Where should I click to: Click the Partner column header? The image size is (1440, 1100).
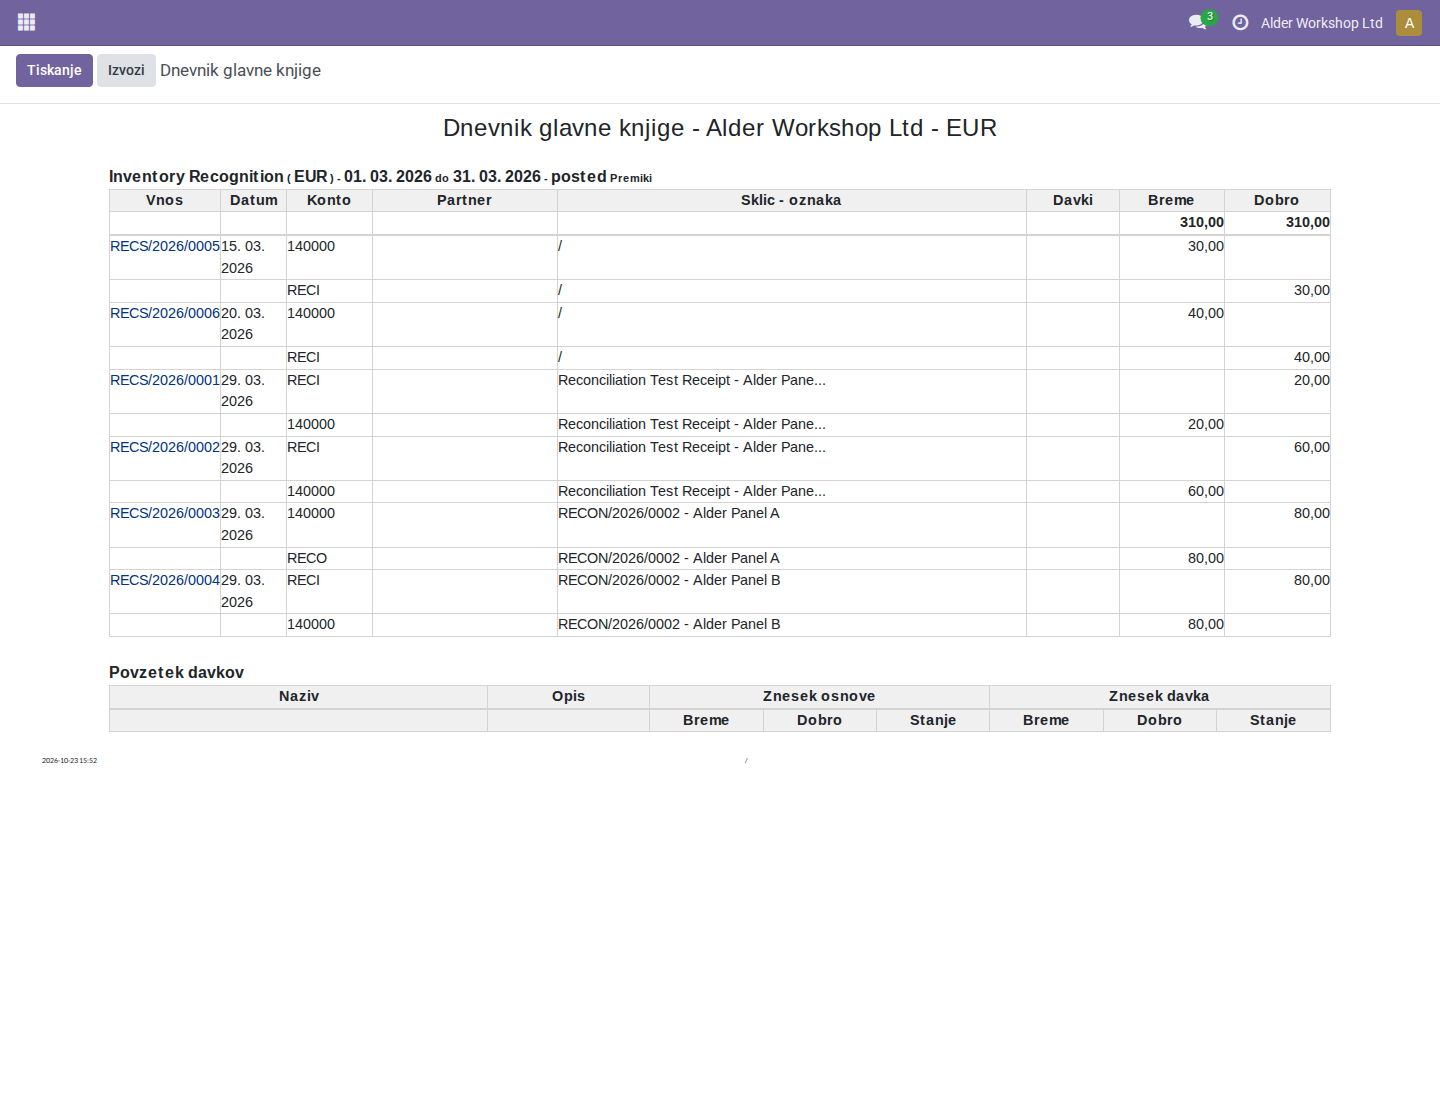(x=465, y=200)
